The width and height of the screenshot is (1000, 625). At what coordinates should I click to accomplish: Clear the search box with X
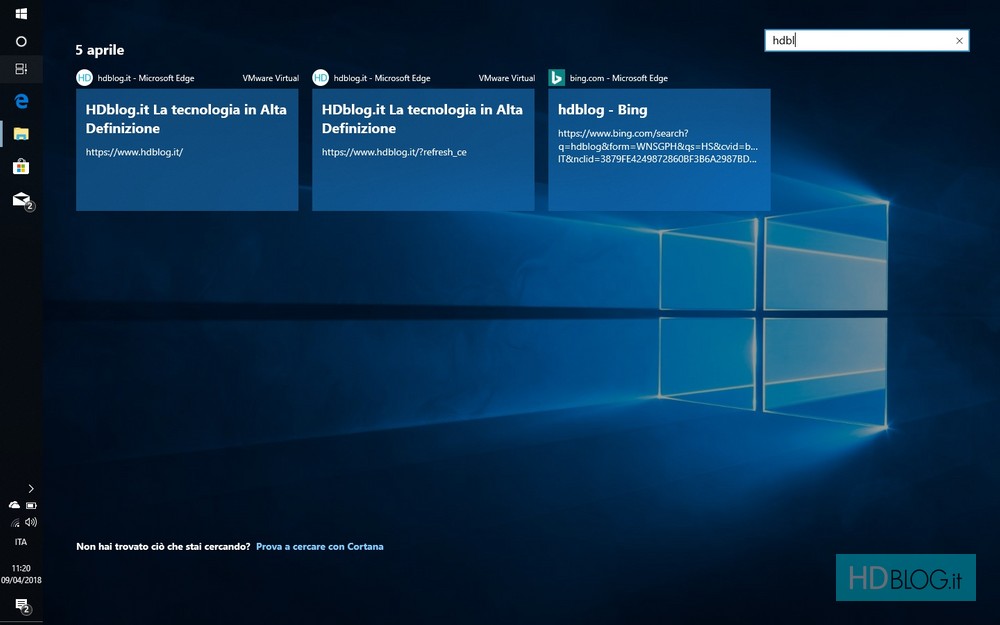pyautogui.click(x=959, y=41)
